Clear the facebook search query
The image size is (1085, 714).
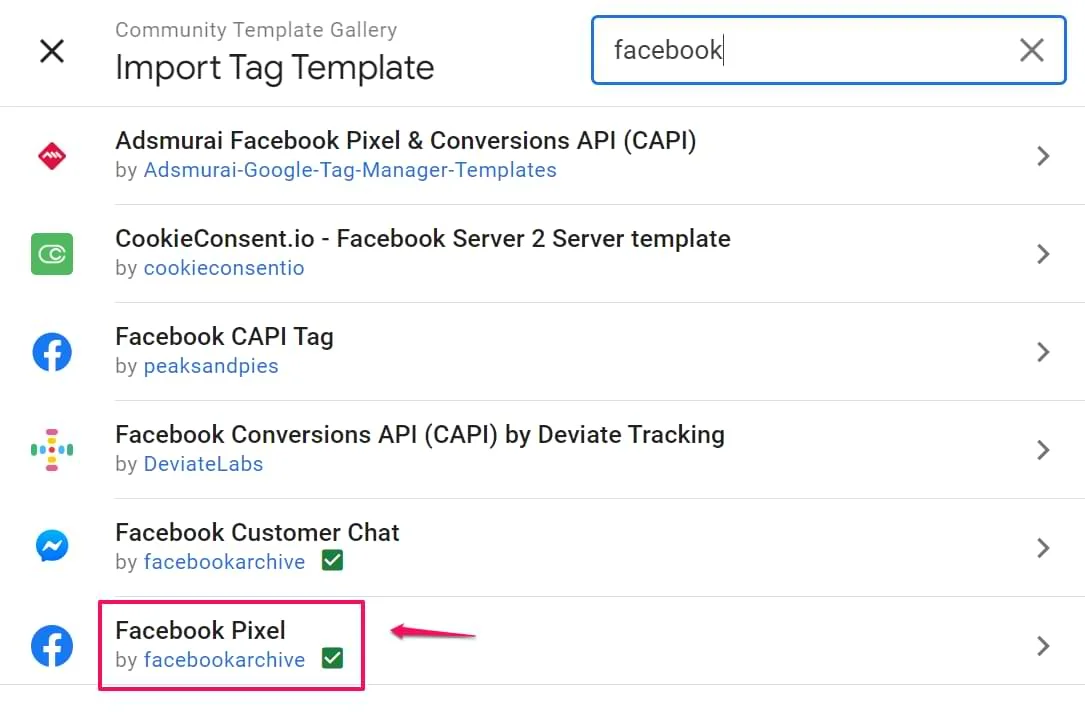tap(1031, 50)
